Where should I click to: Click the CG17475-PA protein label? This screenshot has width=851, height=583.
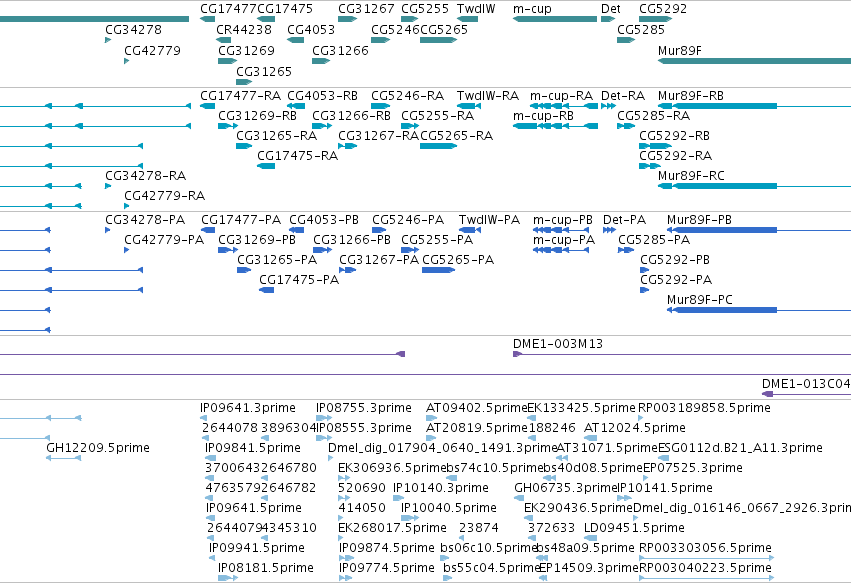click(x=299, y=280)
